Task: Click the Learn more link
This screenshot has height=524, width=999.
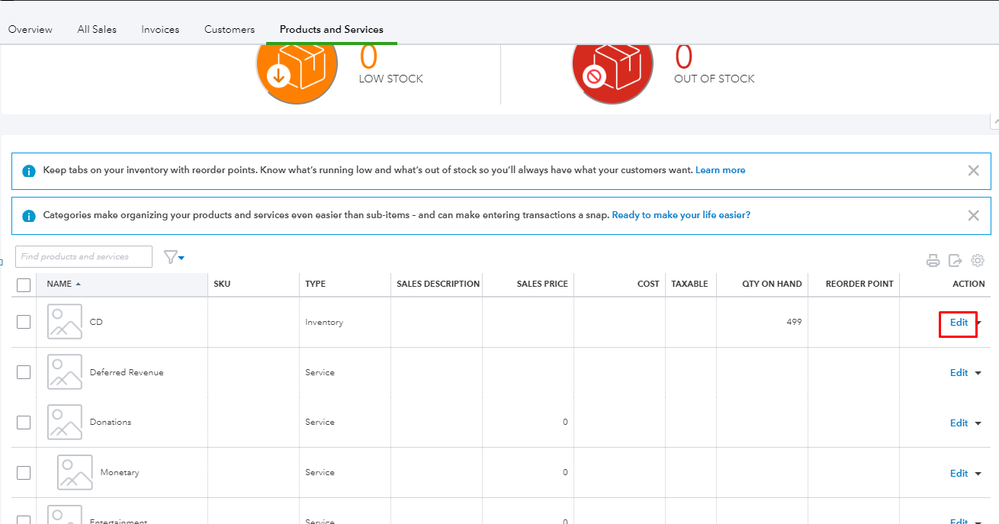Action: pyautogui.click(x=720, y=170)
